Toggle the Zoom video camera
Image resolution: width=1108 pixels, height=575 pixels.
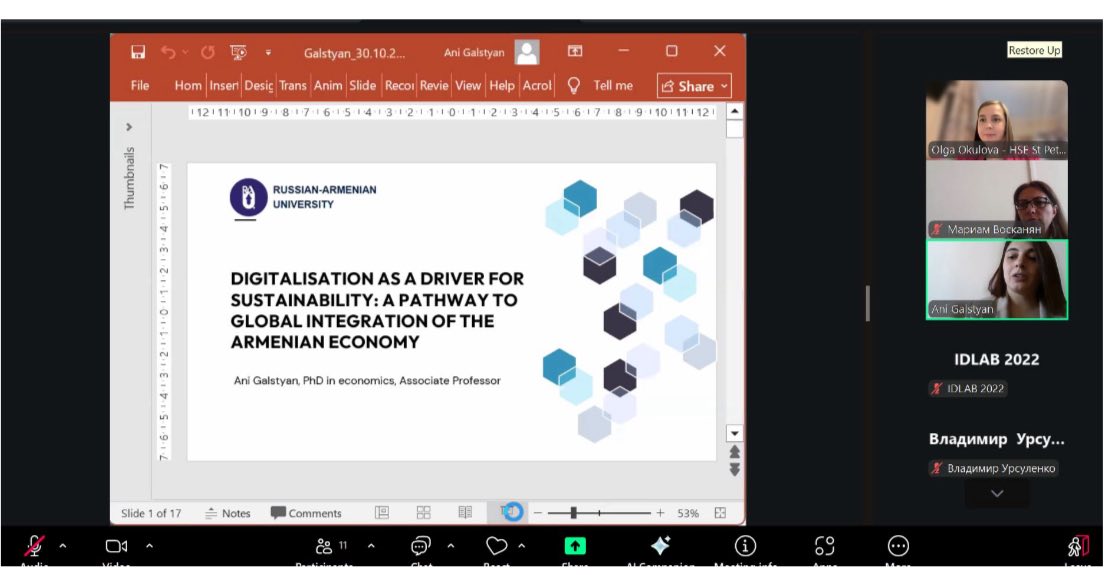tap(117, 546)
